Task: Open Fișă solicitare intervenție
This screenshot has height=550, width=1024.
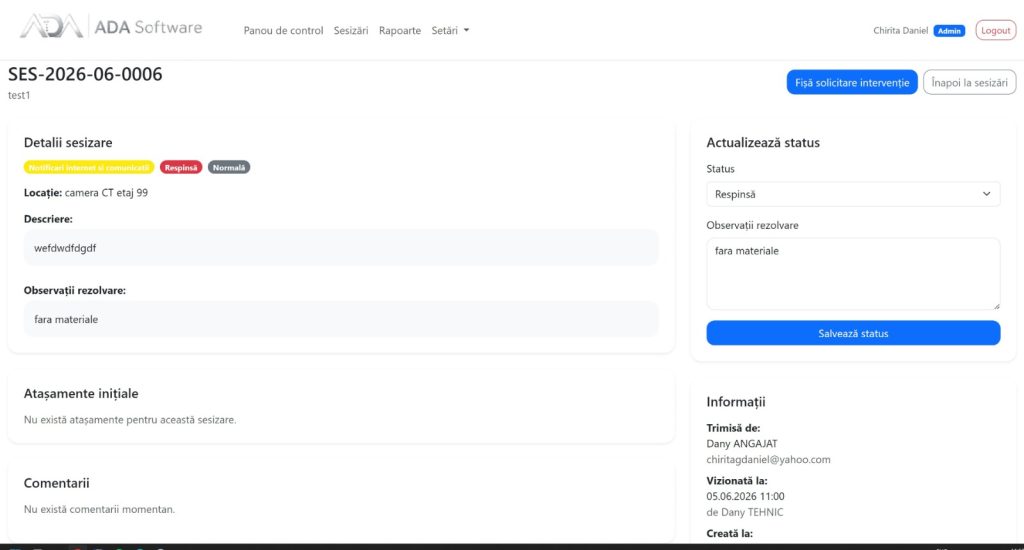Action: [852, 82]
